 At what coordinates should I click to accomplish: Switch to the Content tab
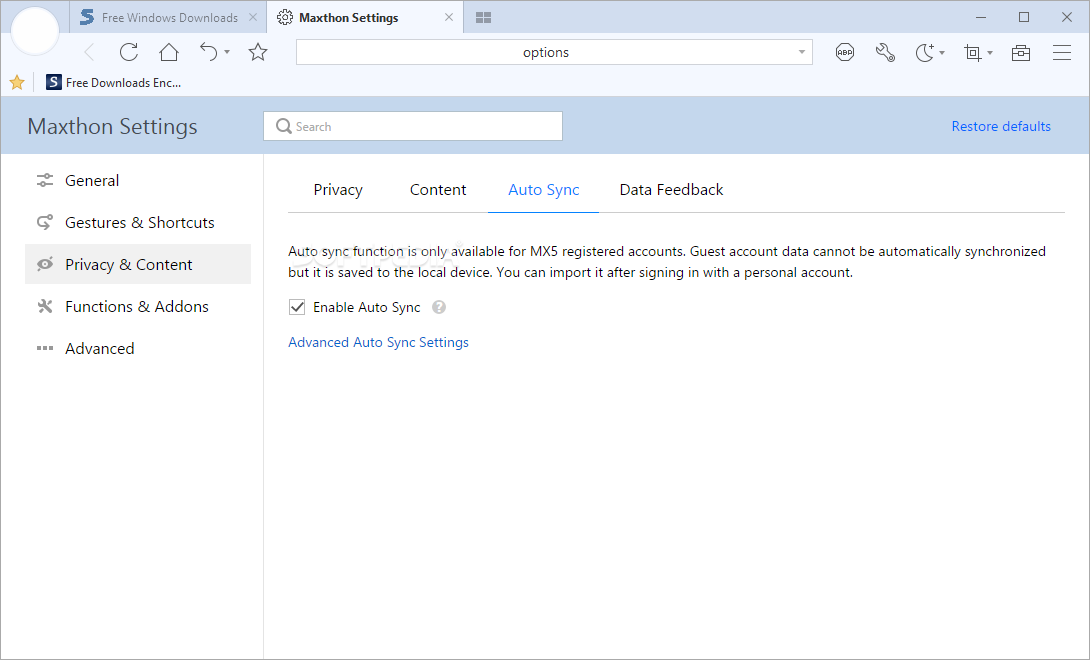[438, 190]
